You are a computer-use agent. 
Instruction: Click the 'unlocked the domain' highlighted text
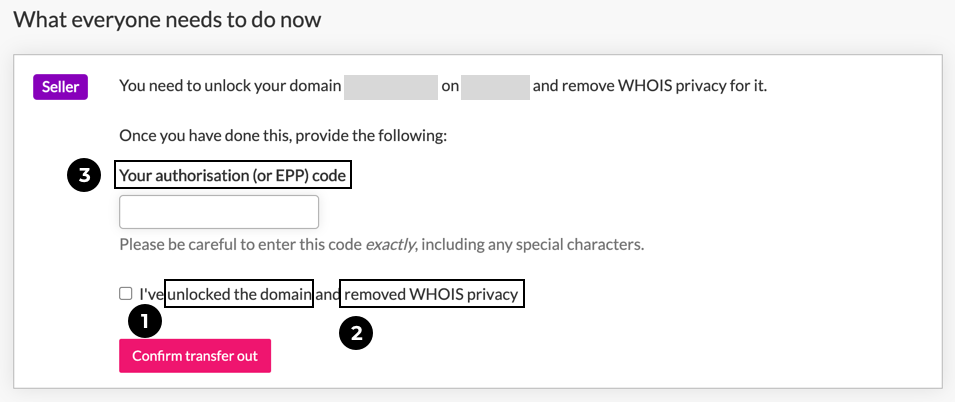[x=239, y=295]
